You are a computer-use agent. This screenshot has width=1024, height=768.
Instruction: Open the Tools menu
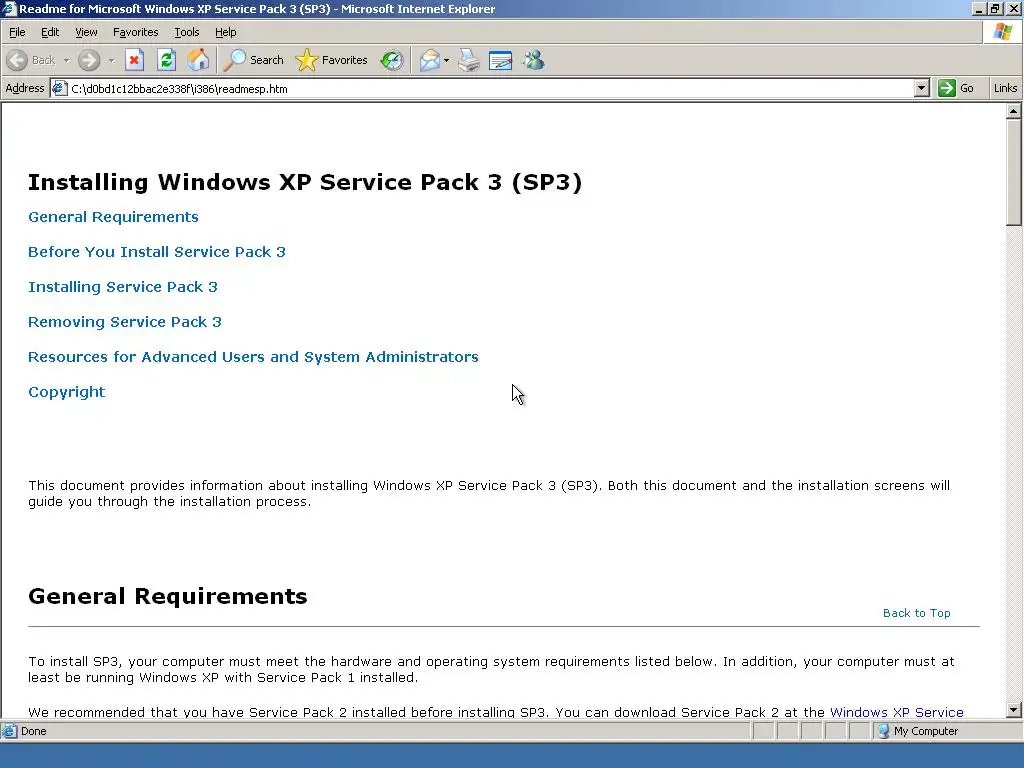pos(187,32)
